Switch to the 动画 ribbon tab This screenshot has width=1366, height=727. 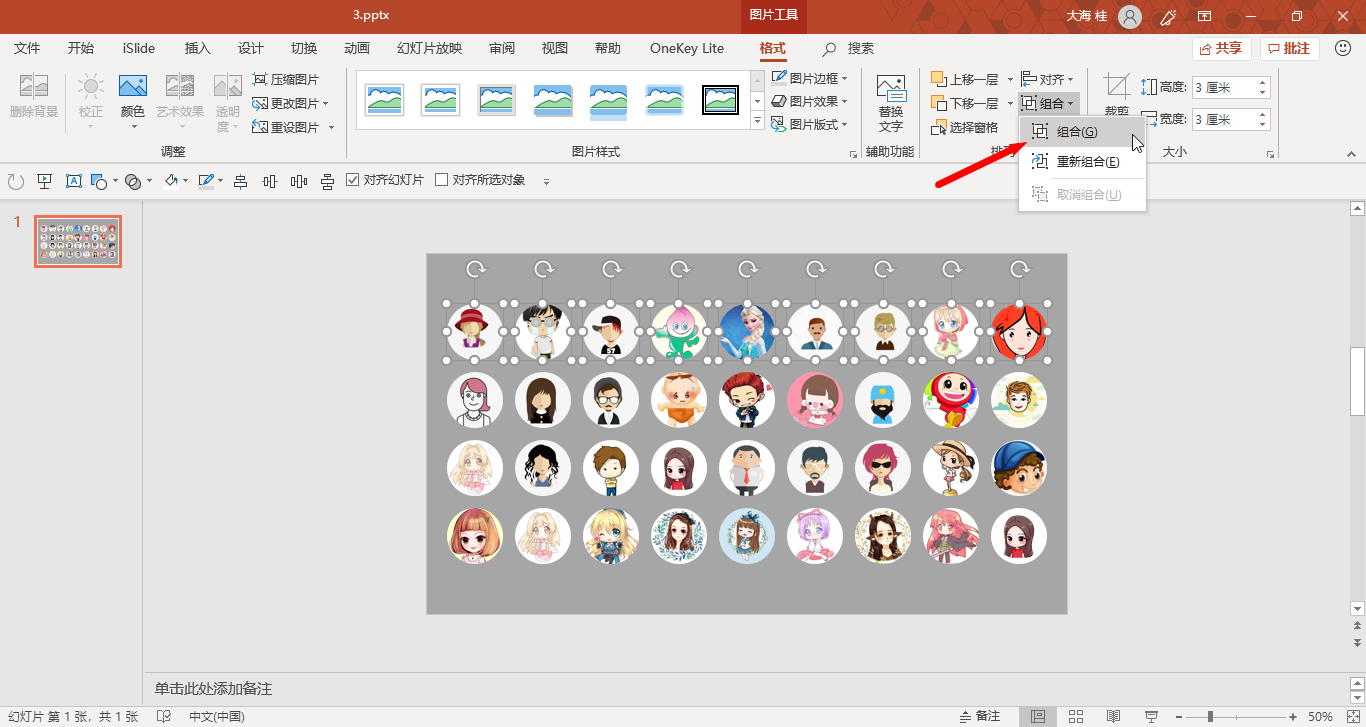357,48
